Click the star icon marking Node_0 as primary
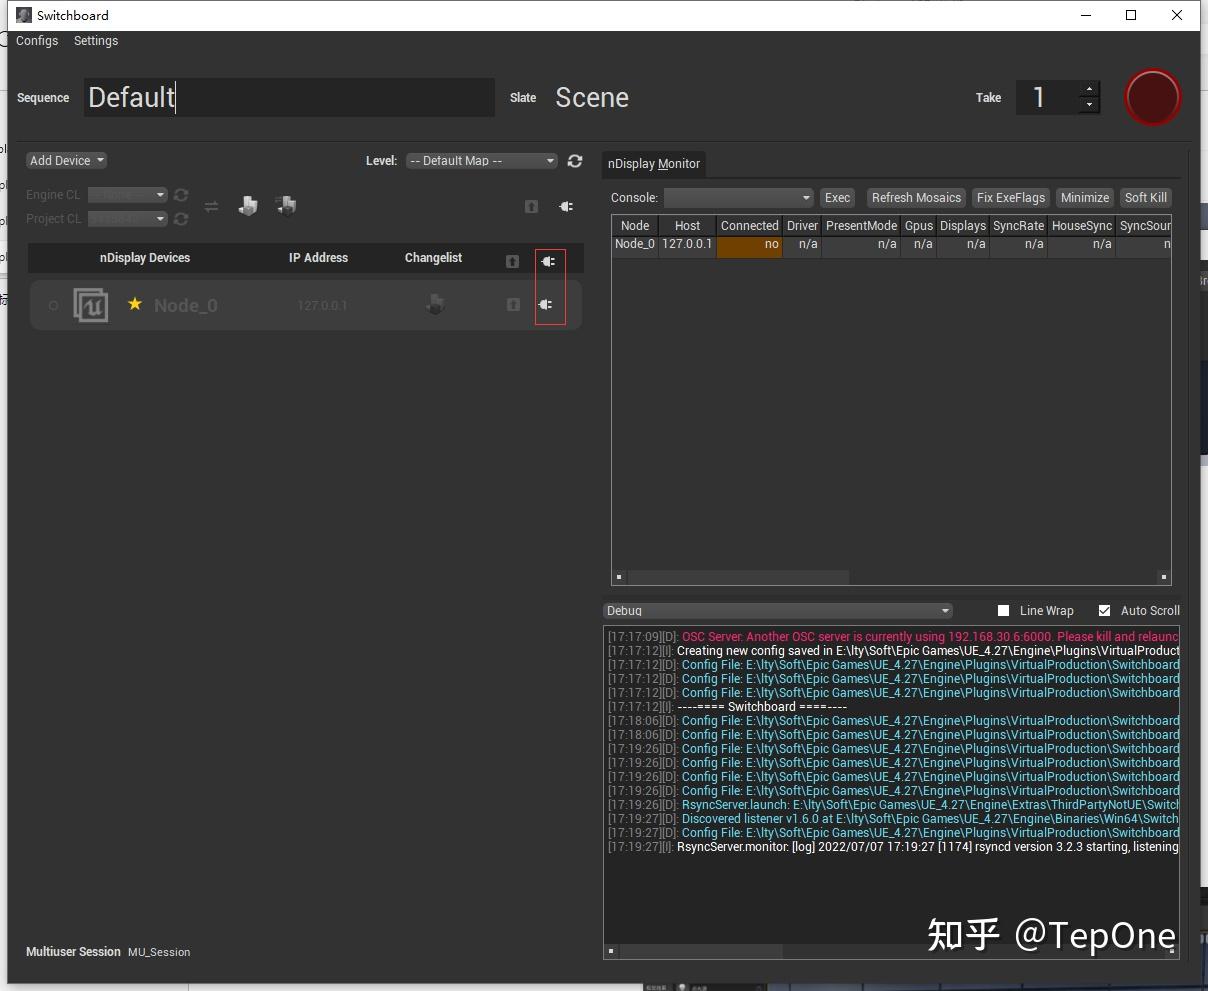The width and height of the screenshot is (1208, 991). pos(135,305)
